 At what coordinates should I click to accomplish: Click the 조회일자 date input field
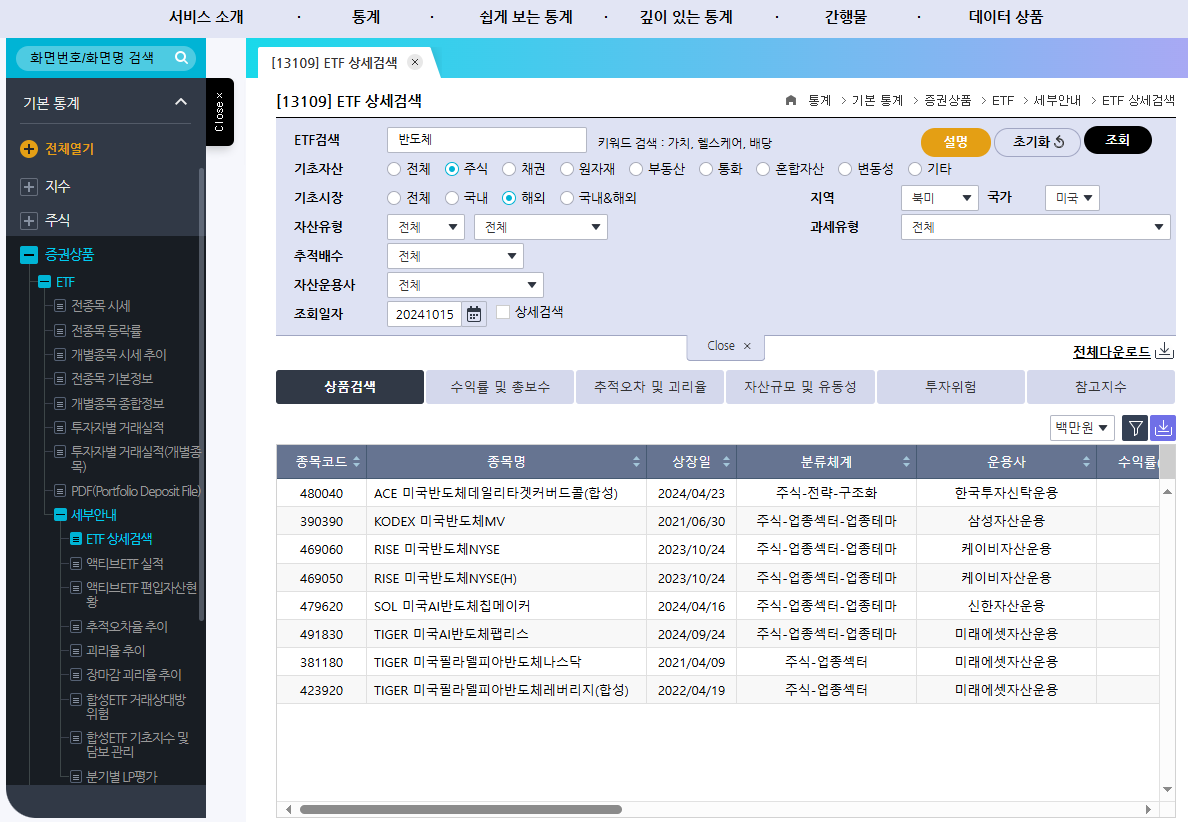(424, 314)
